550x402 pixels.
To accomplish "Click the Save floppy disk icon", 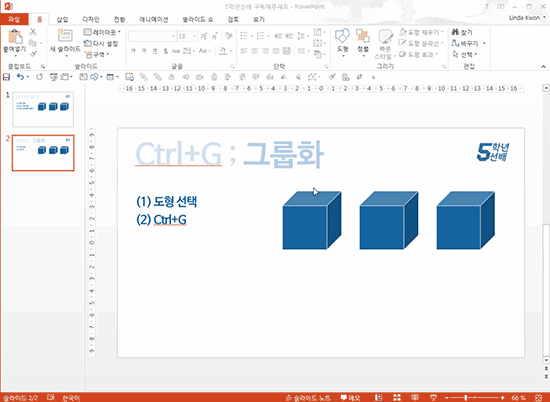I will (x=6, y=77).
